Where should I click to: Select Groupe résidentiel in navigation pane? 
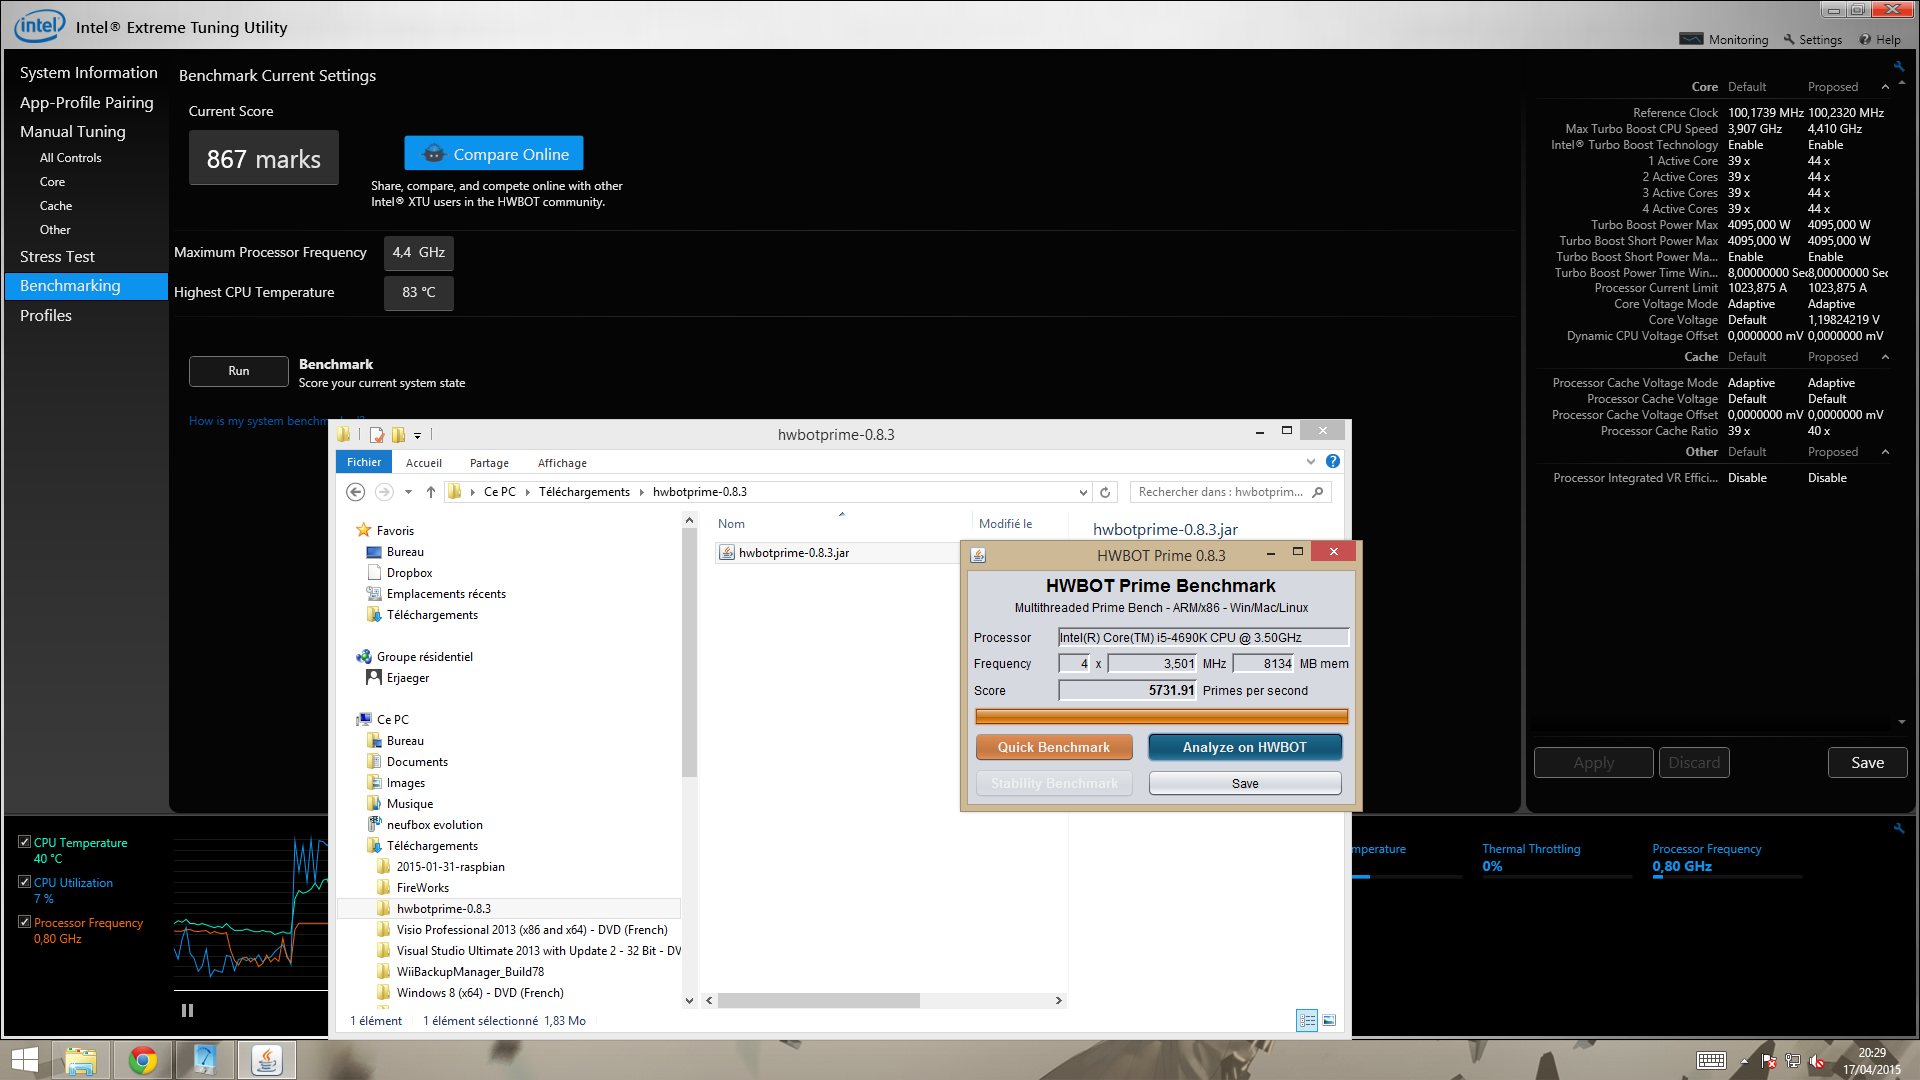coord(424,657)
